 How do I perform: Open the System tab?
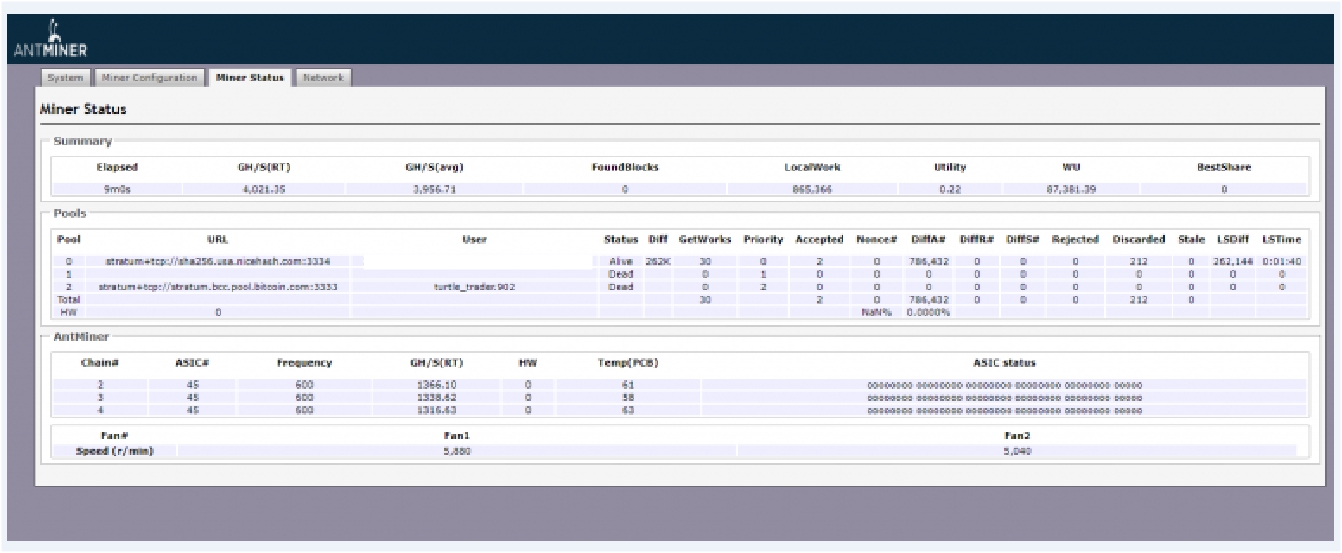tap(65, 78)
